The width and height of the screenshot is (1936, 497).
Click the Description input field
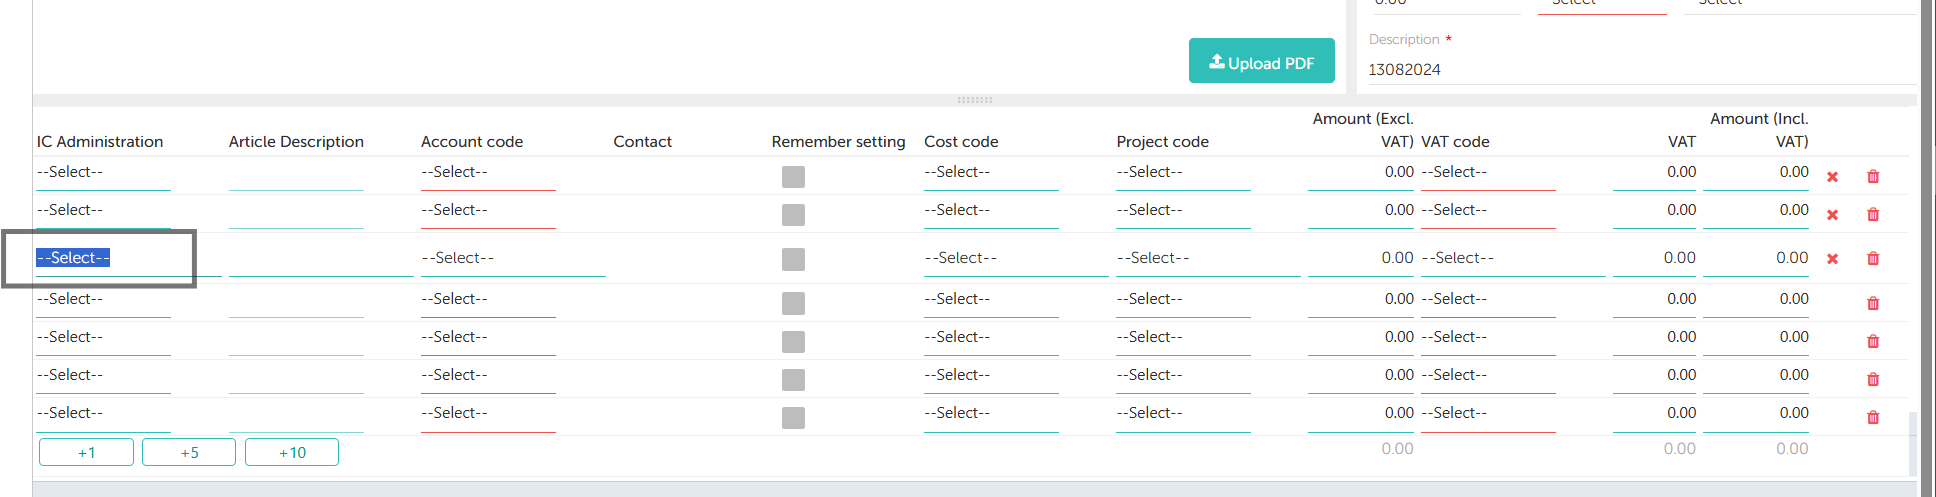click(1640, 70)
